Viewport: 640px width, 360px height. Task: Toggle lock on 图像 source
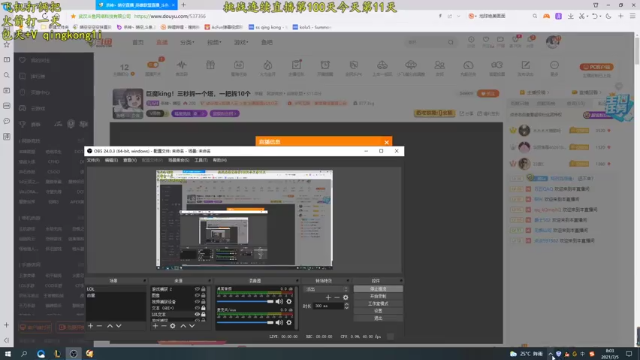pyautogui.click(x=203, y=295)
